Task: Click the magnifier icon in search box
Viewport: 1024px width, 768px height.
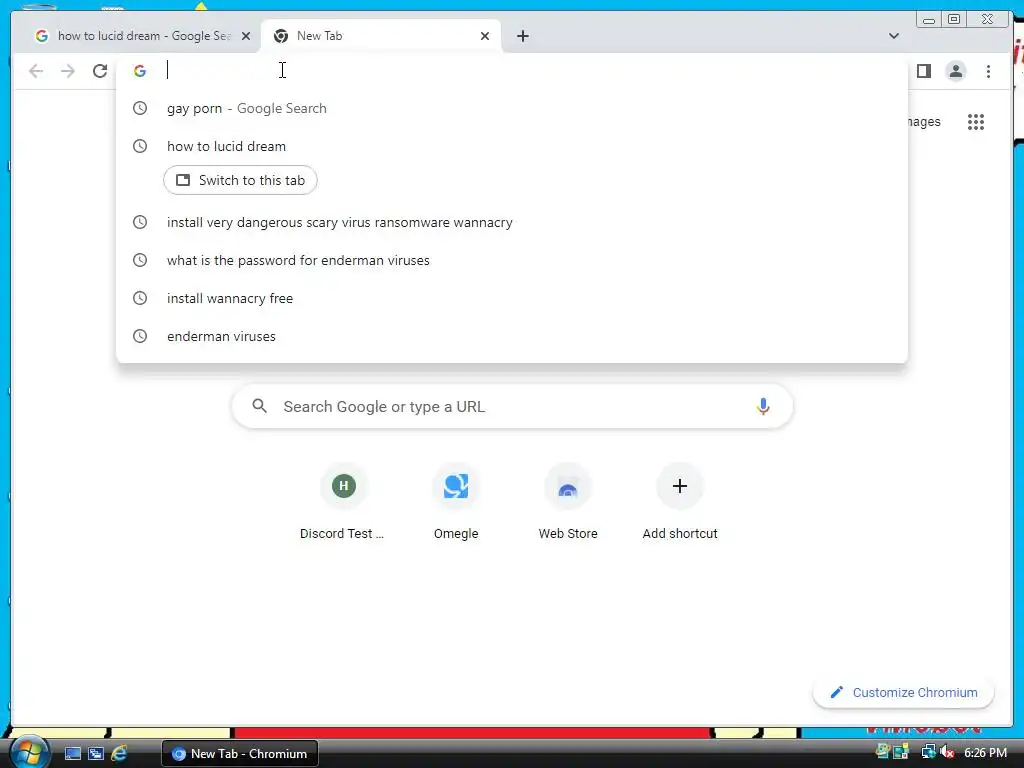Action: click(x=259, y=406)
